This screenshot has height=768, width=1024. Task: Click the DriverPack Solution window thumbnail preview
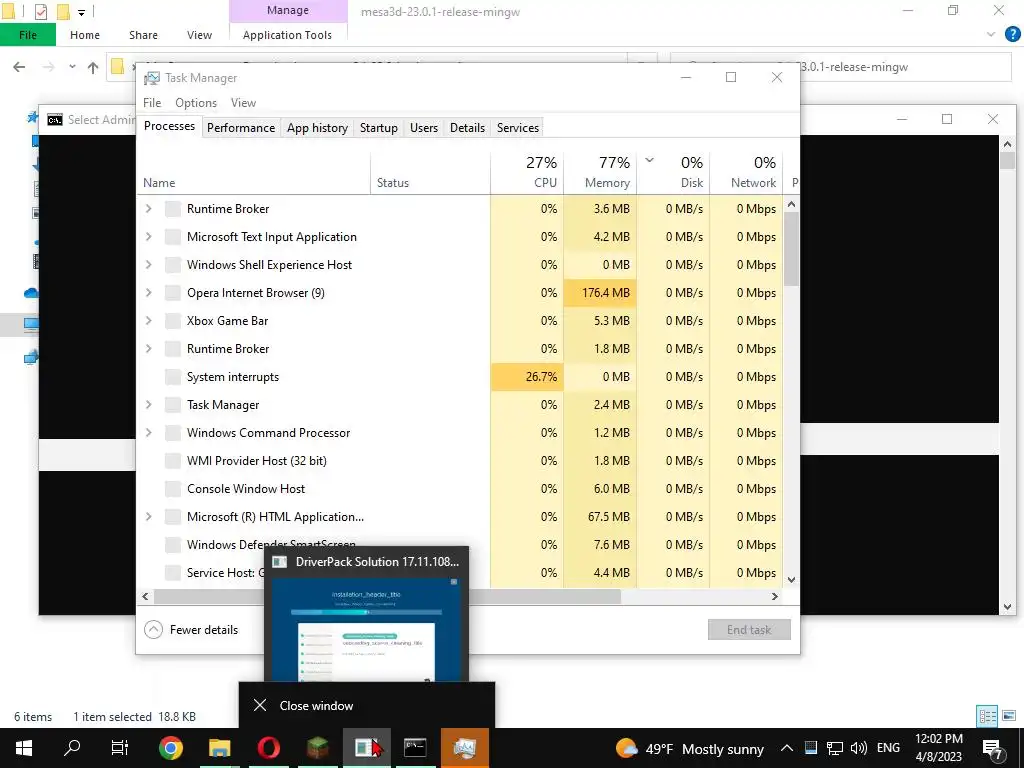tap(366, 629)
